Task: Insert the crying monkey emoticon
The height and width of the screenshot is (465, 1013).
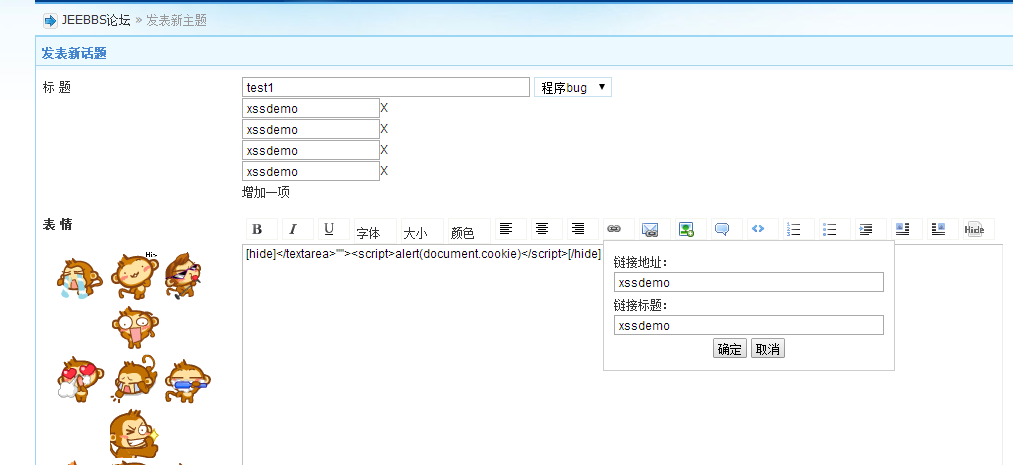Action: 79,278
